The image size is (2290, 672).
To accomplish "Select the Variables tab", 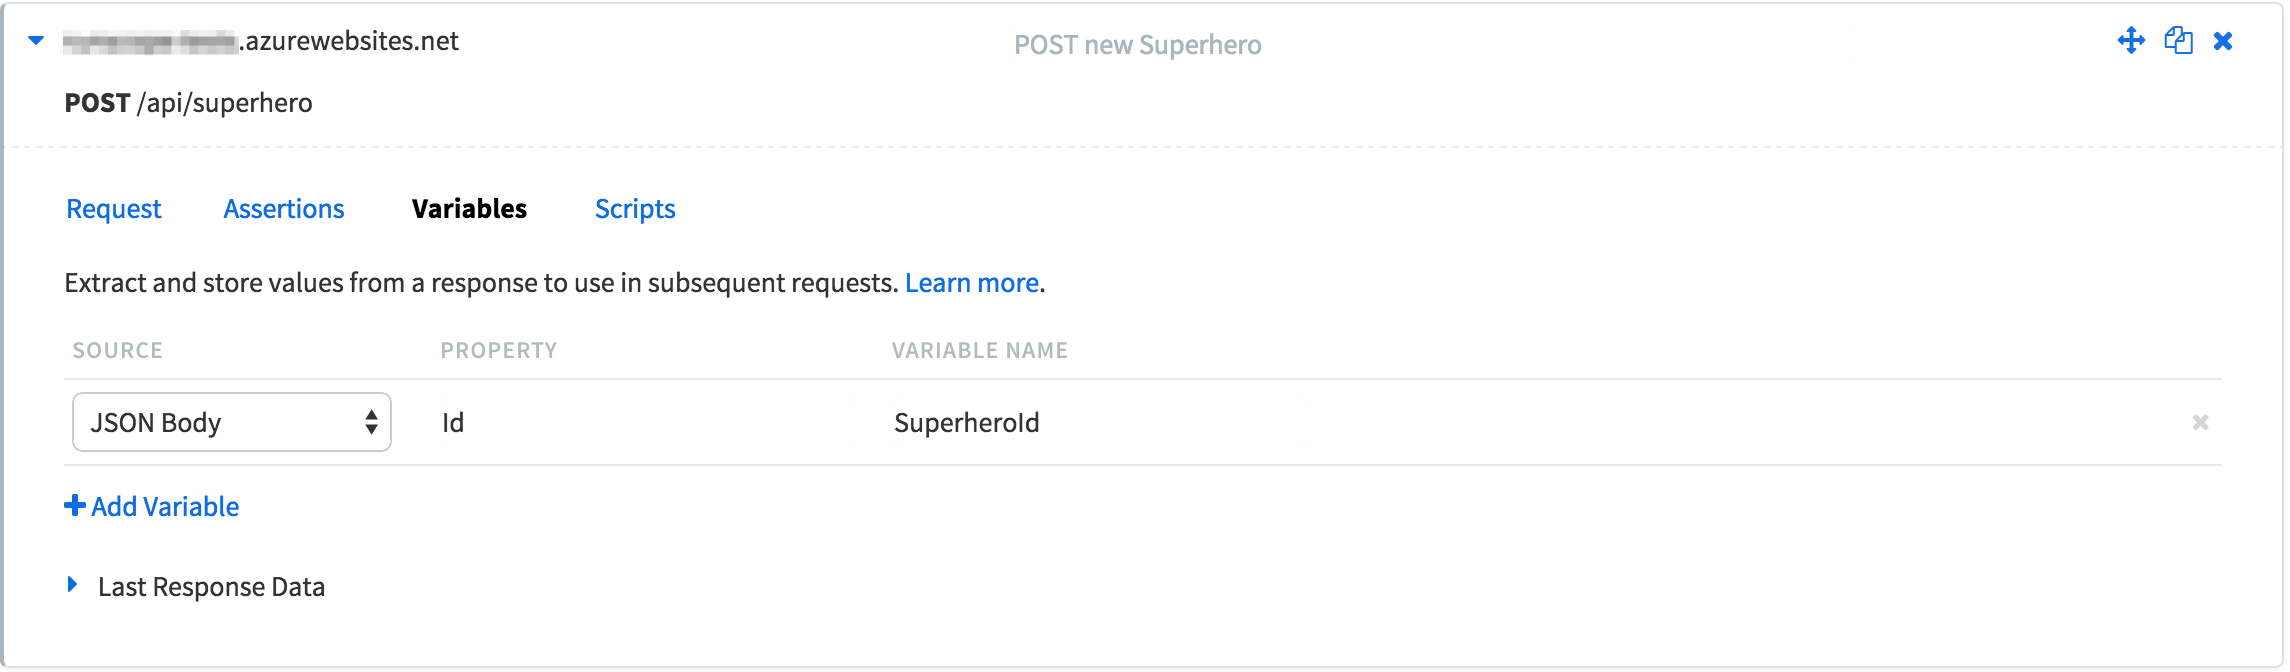I will click(469, 209).
